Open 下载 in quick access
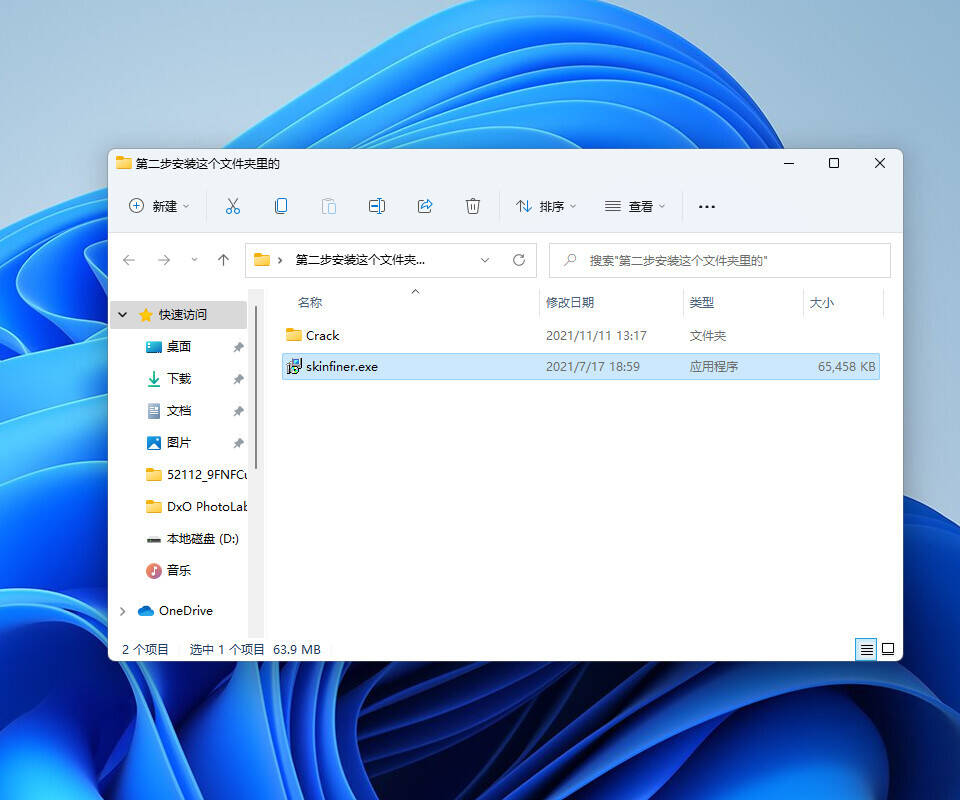960x800 pixels. click(x=178, y=379)
